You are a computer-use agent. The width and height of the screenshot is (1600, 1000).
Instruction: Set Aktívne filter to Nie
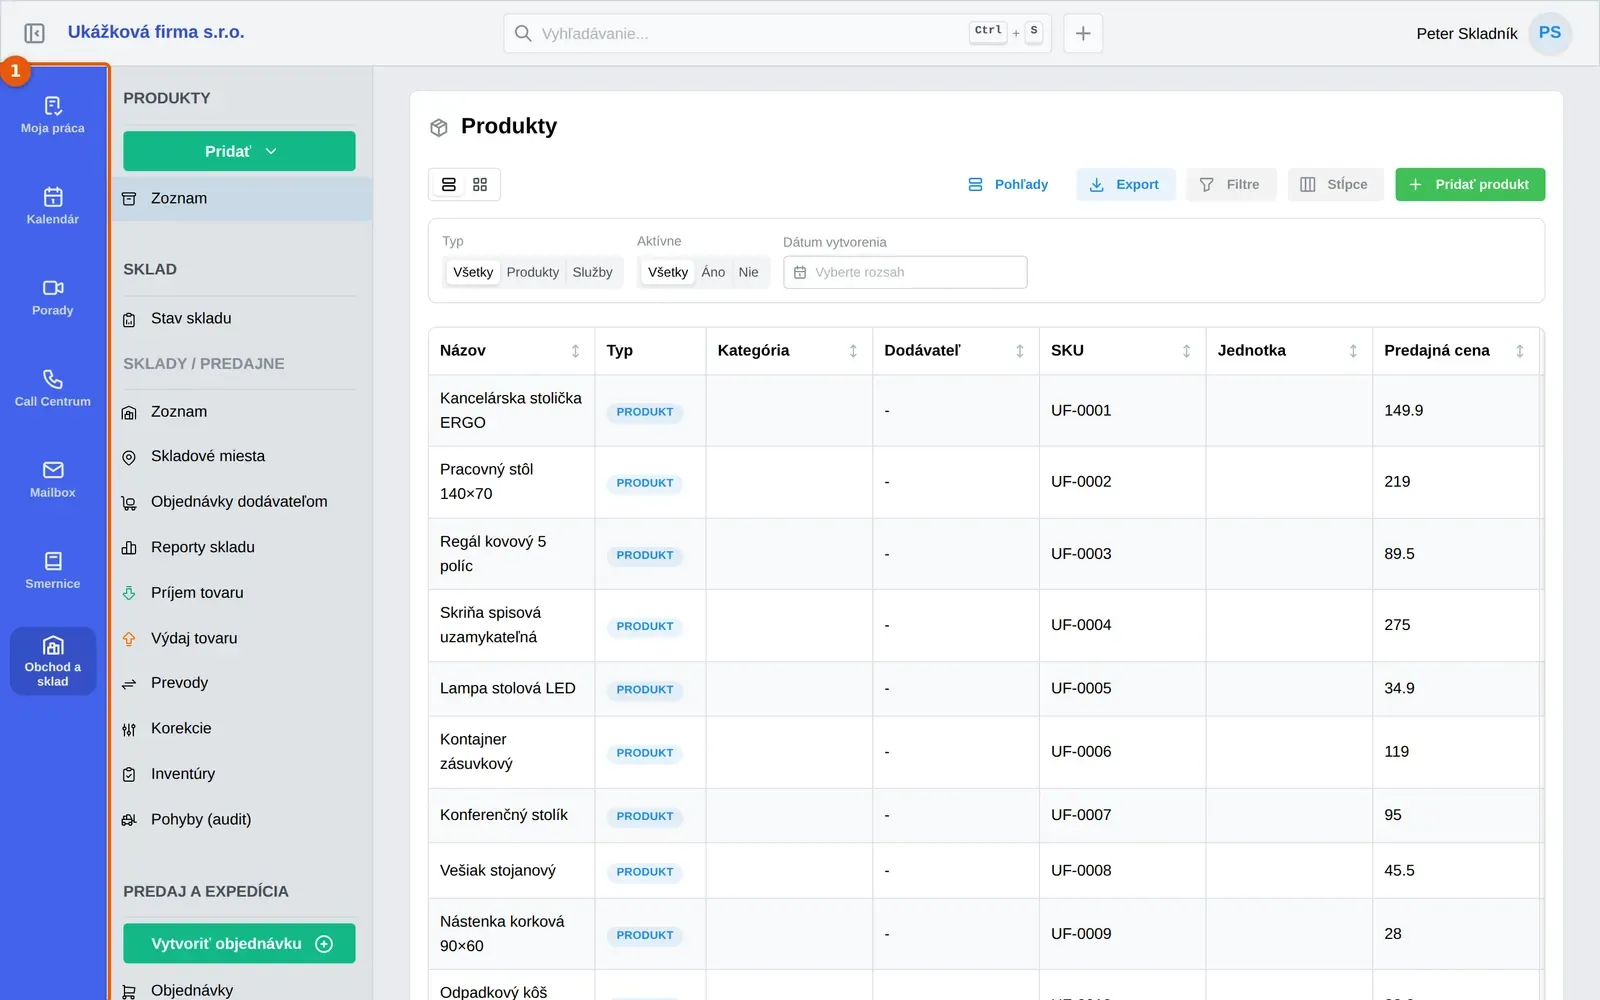(x=748, y=272)
